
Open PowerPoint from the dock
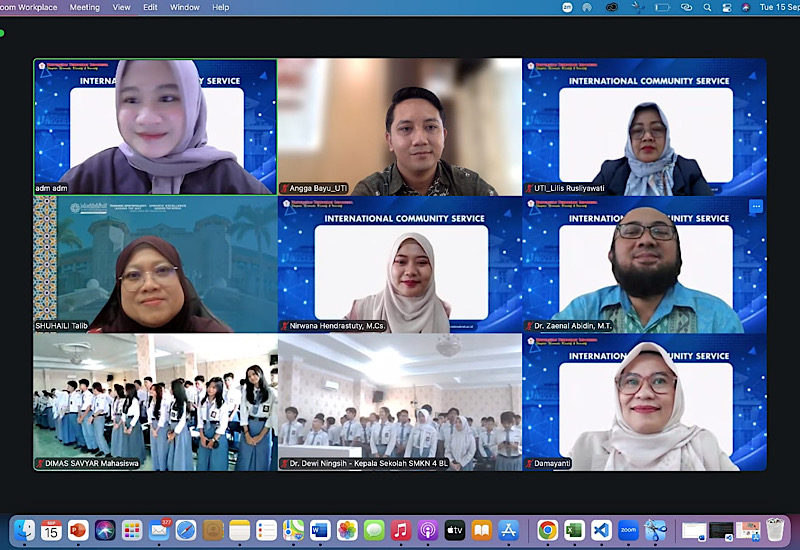pyautogui.click(x=78, y=531)
